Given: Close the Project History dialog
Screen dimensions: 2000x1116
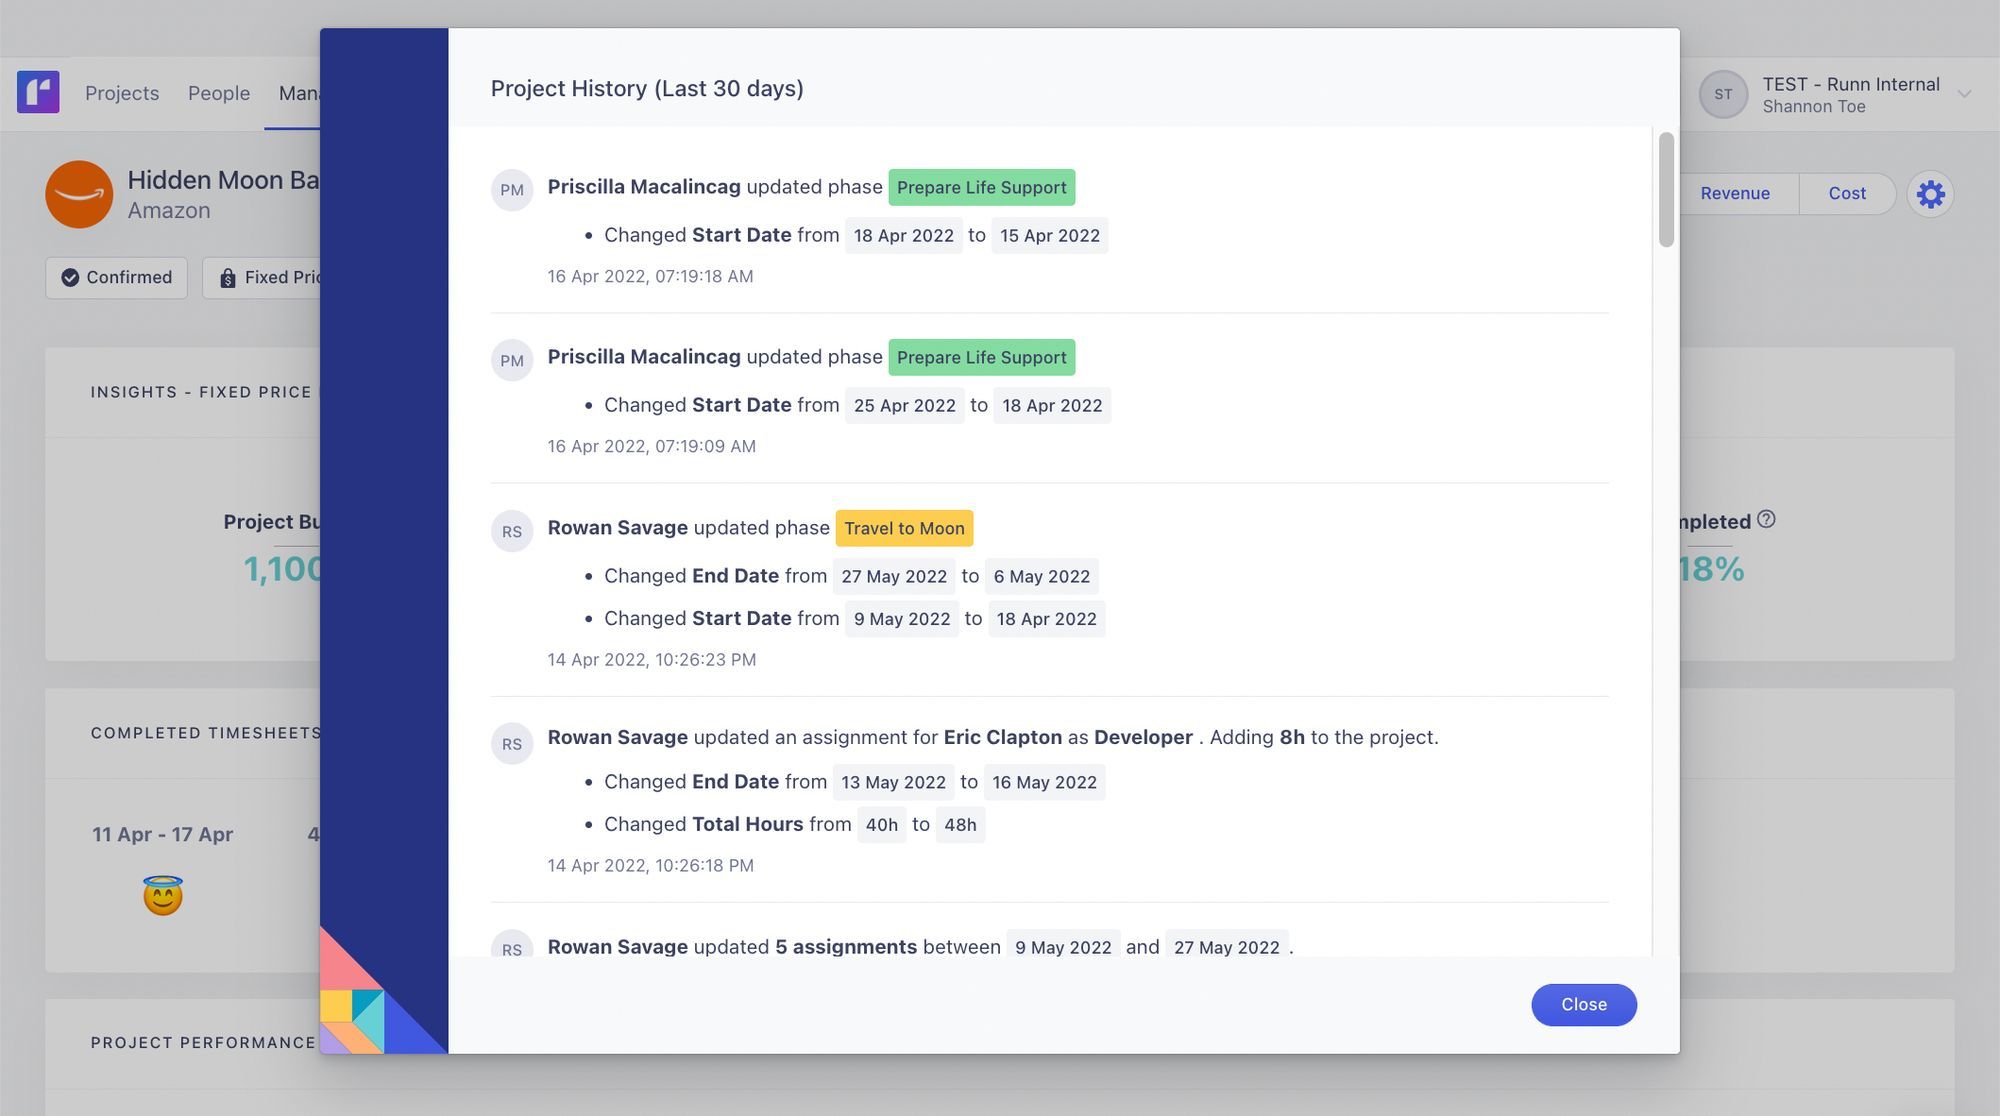Looking at the screenshot, I should (x=1583, y=1004).
